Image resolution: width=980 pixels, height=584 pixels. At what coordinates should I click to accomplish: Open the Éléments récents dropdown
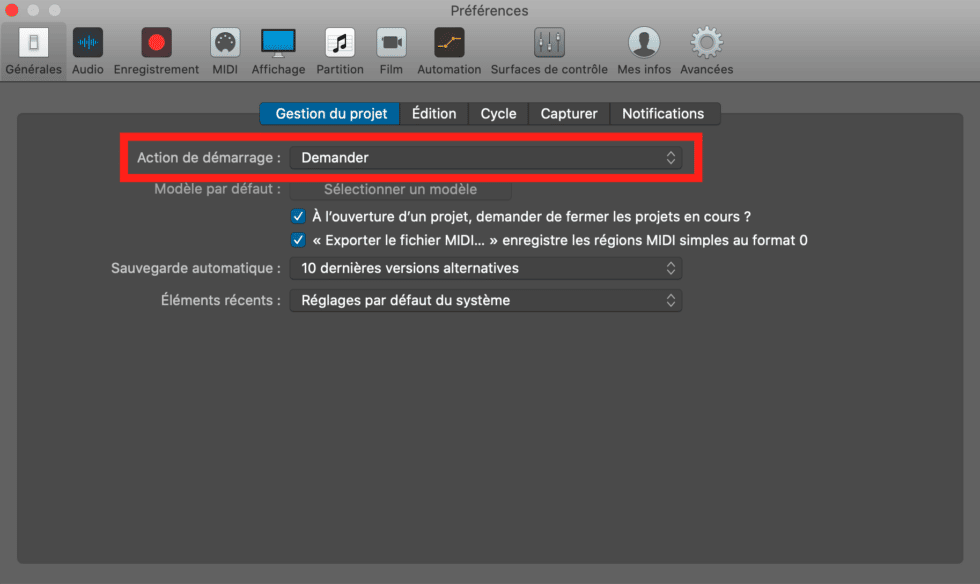[486, 300]
